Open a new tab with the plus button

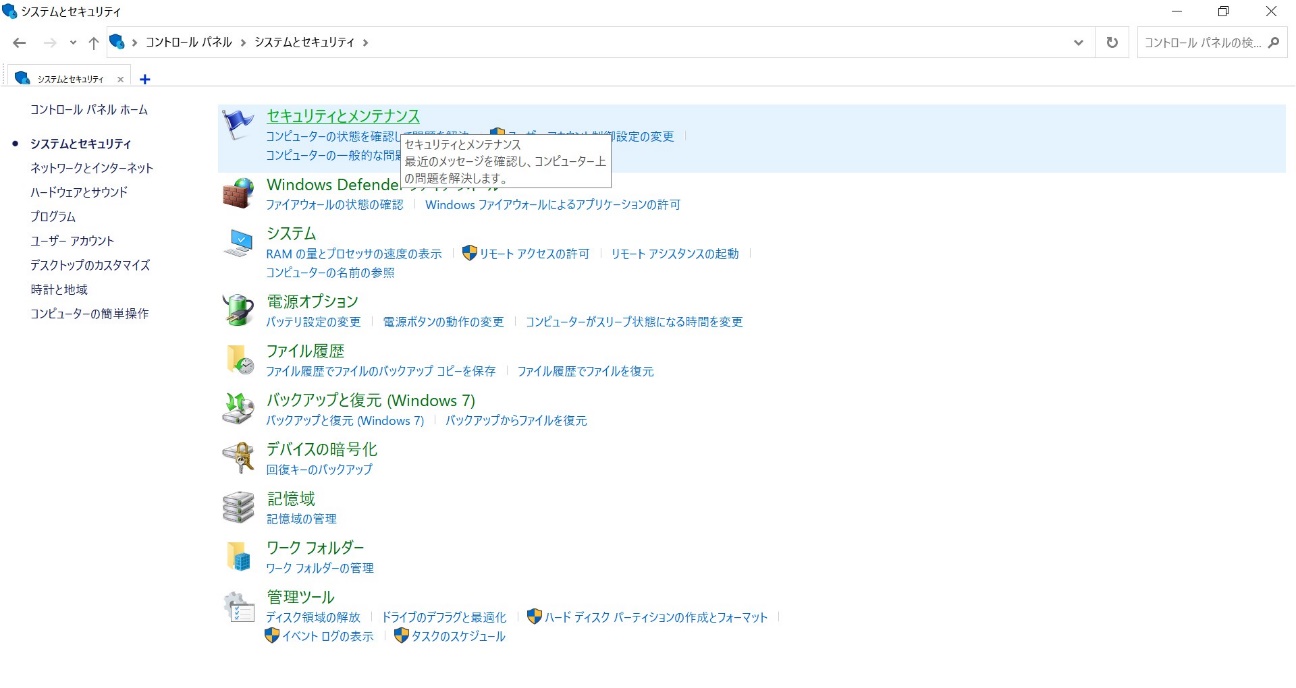tap(145, 77)
